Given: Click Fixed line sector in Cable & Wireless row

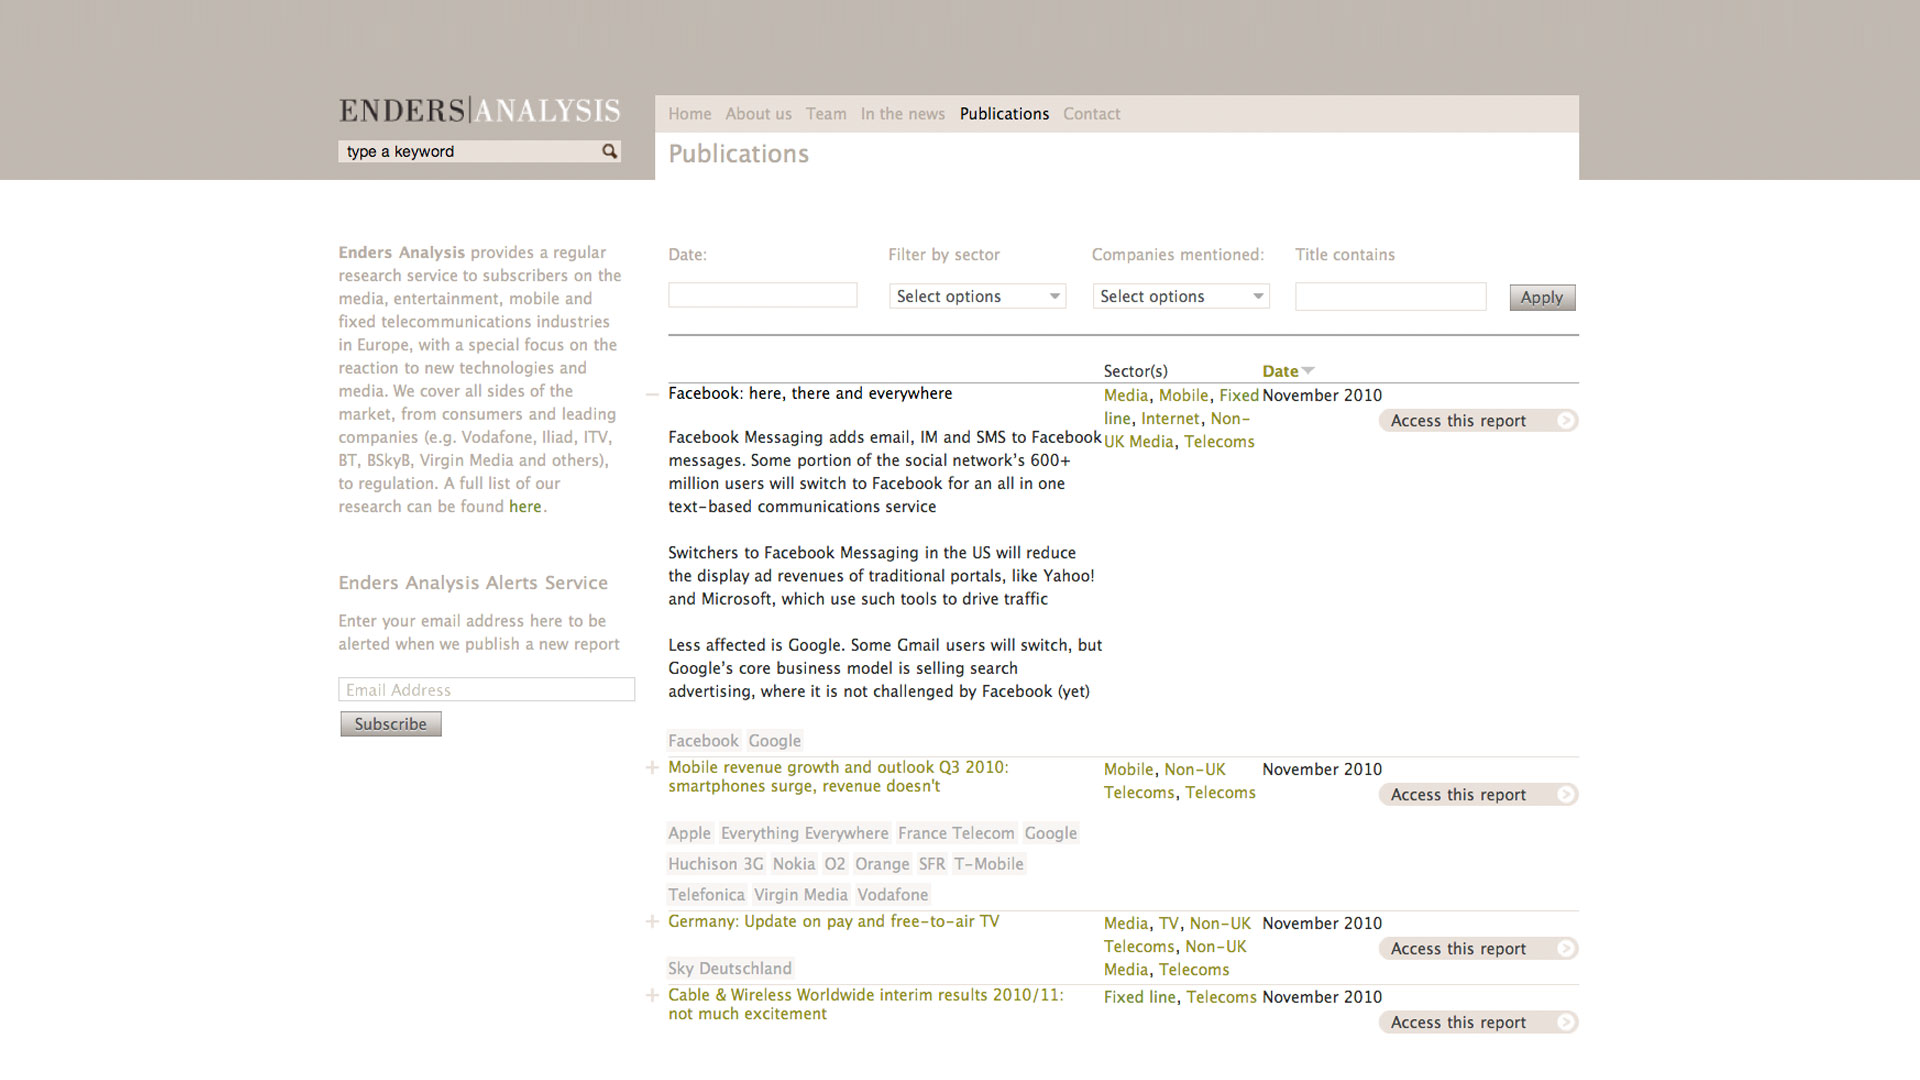Looking at the screenshot, I should (1140, 998).
